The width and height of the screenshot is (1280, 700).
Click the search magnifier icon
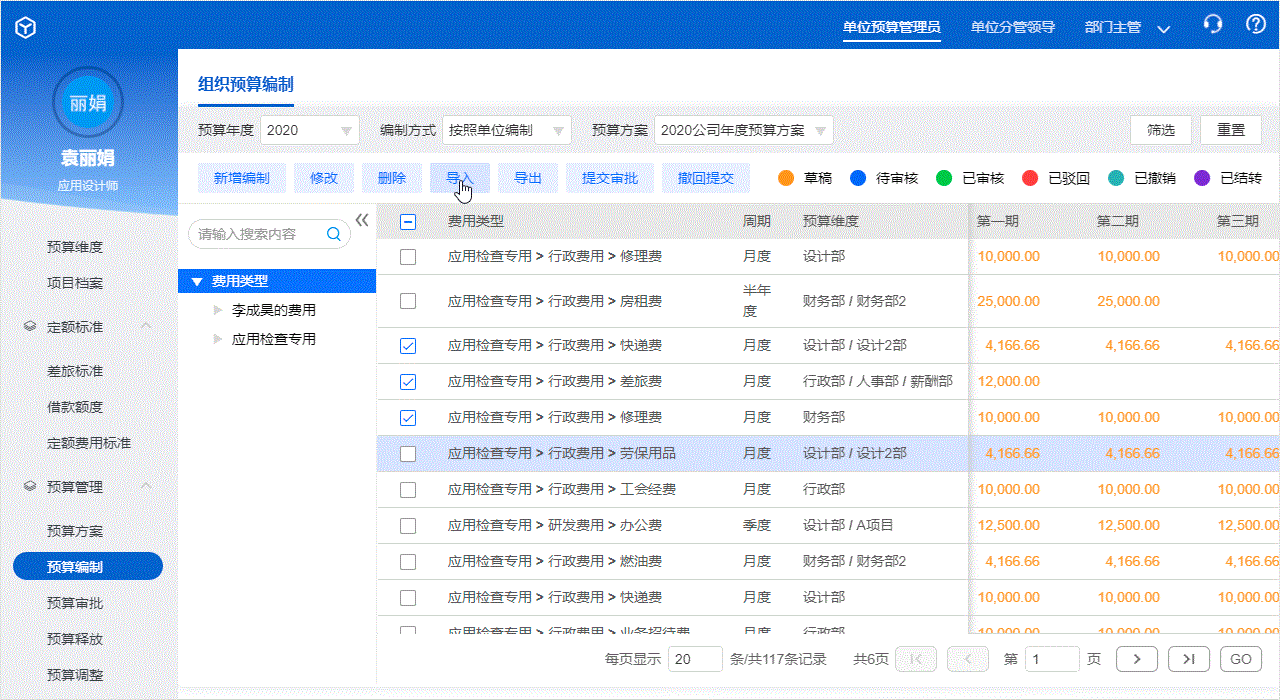(x=334, y=234)
